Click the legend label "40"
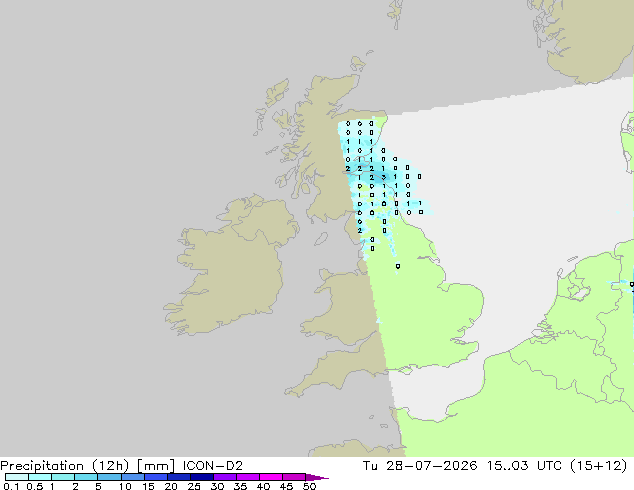The height and width of the screenshot is (490, 634). pos(263,486)
